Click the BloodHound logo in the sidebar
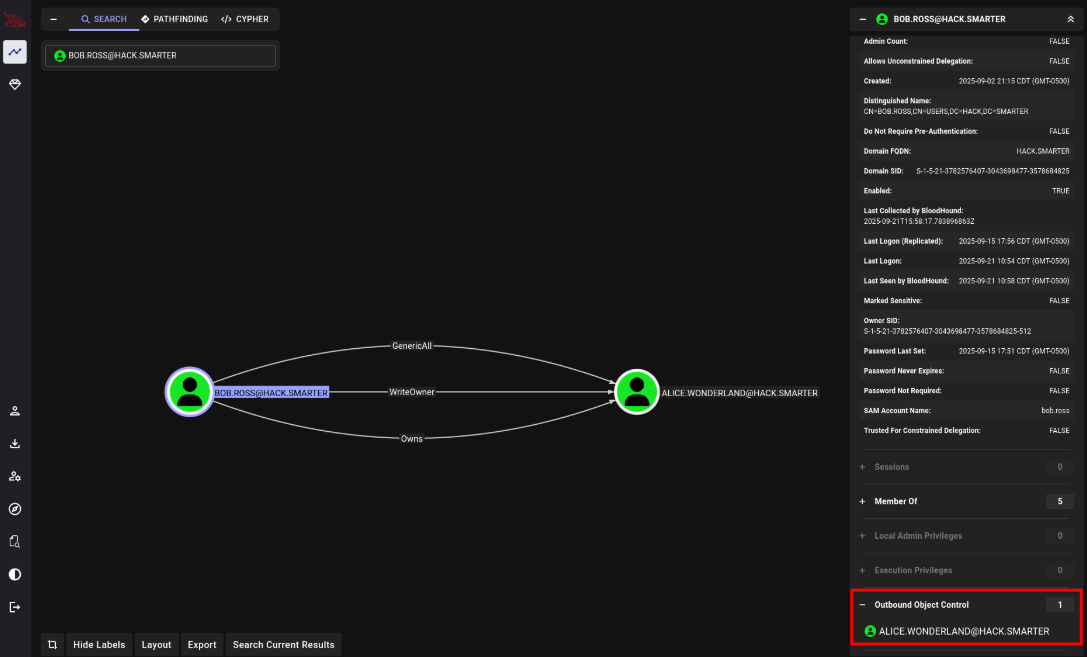This screenshot has width=1087, height=657. coord(15,19)
